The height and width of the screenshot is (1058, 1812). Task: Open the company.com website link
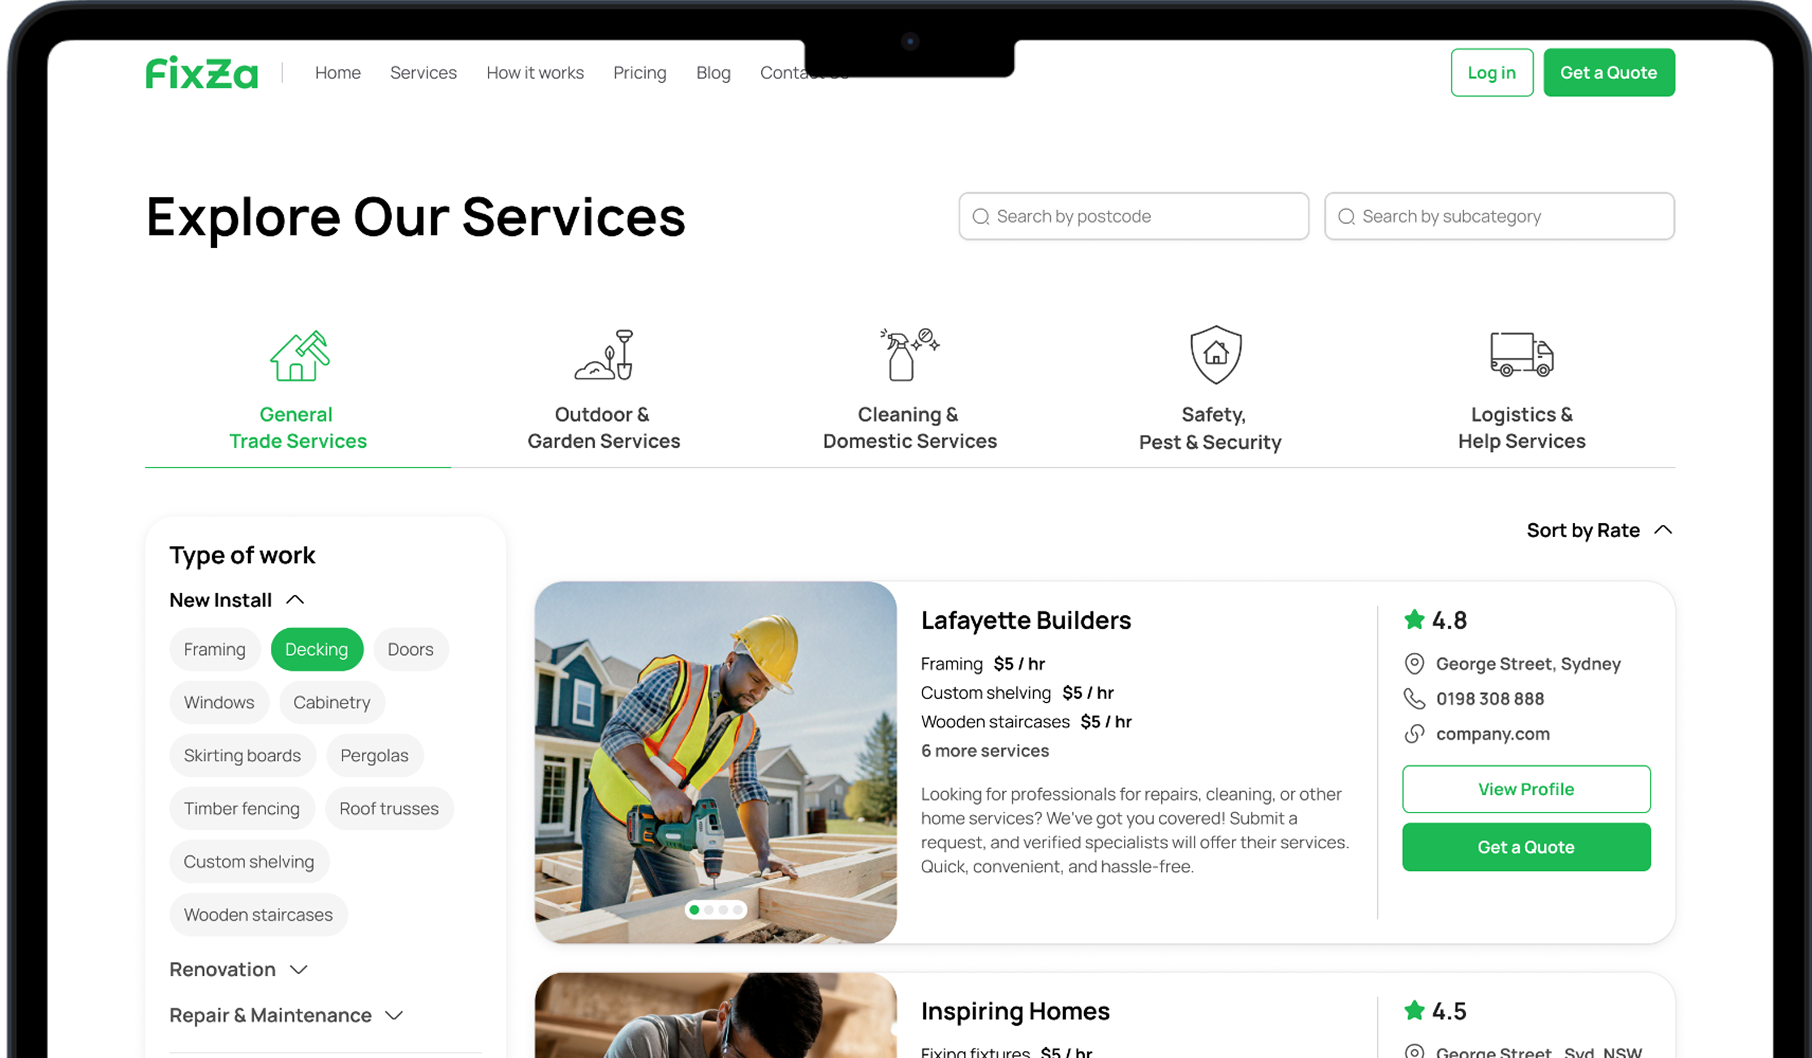[1492, 734]
